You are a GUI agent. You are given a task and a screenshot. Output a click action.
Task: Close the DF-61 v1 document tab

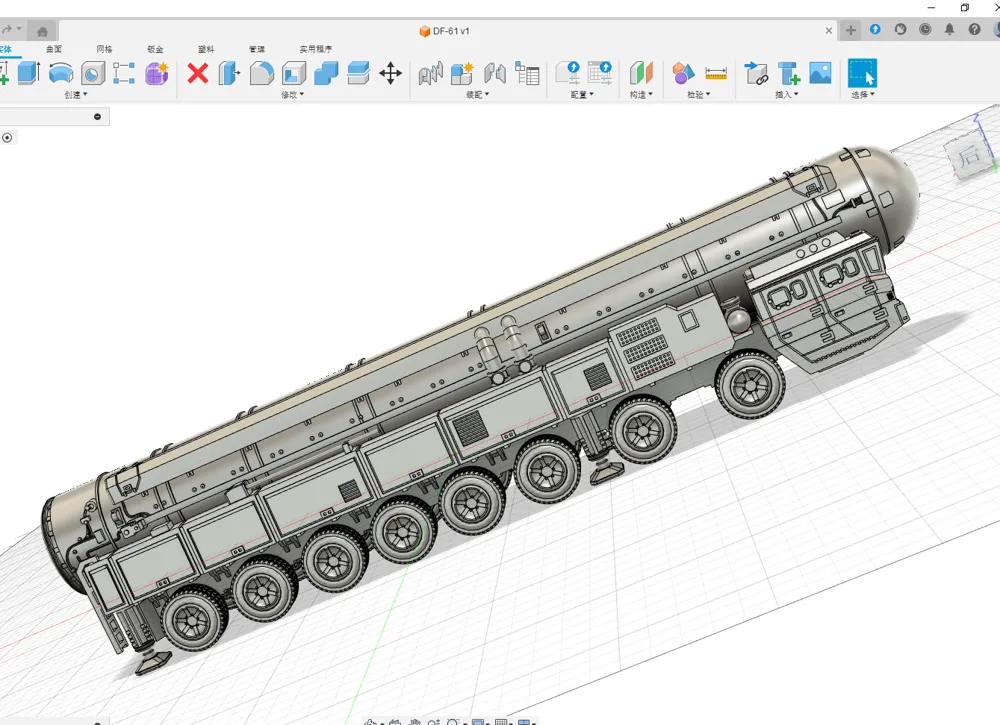(828, 31)
